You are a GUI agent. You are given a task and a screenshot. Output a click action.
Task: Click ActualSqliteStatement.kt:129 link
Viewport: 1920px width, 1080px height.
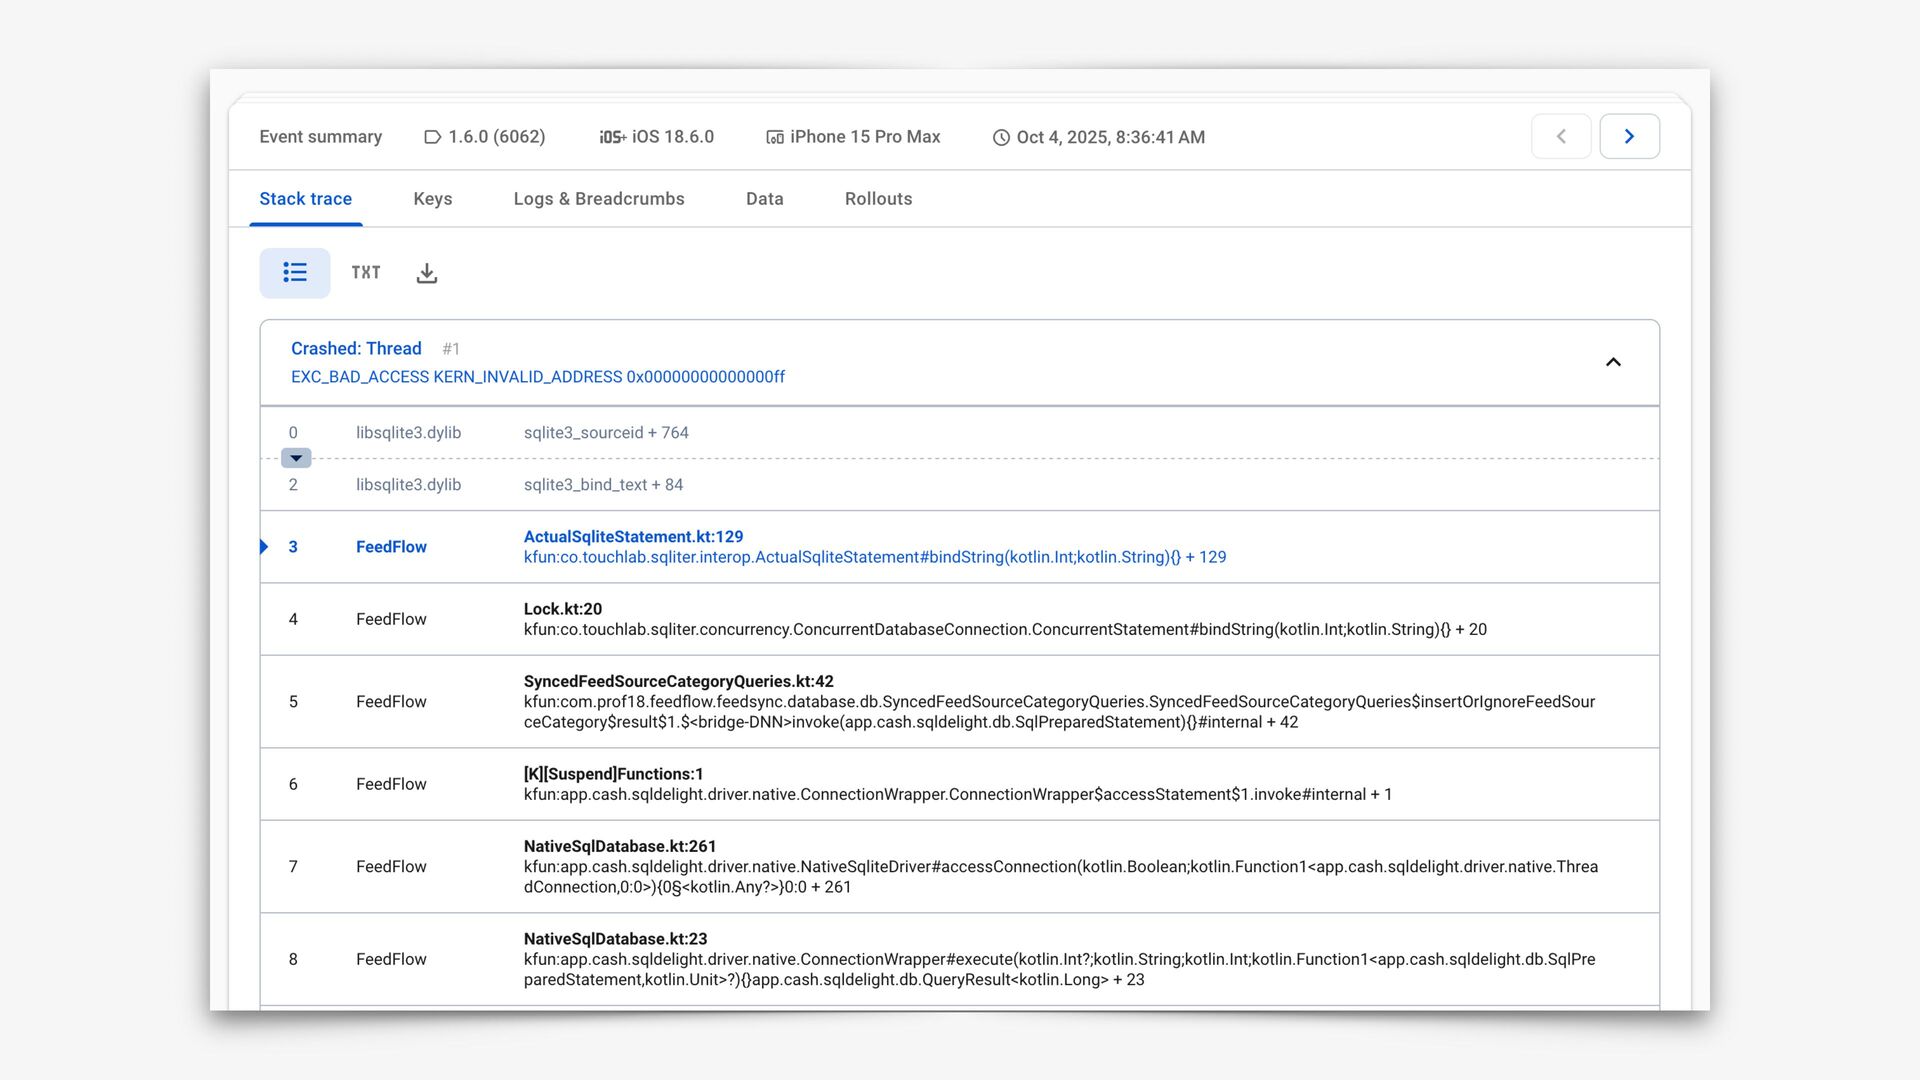633,537
